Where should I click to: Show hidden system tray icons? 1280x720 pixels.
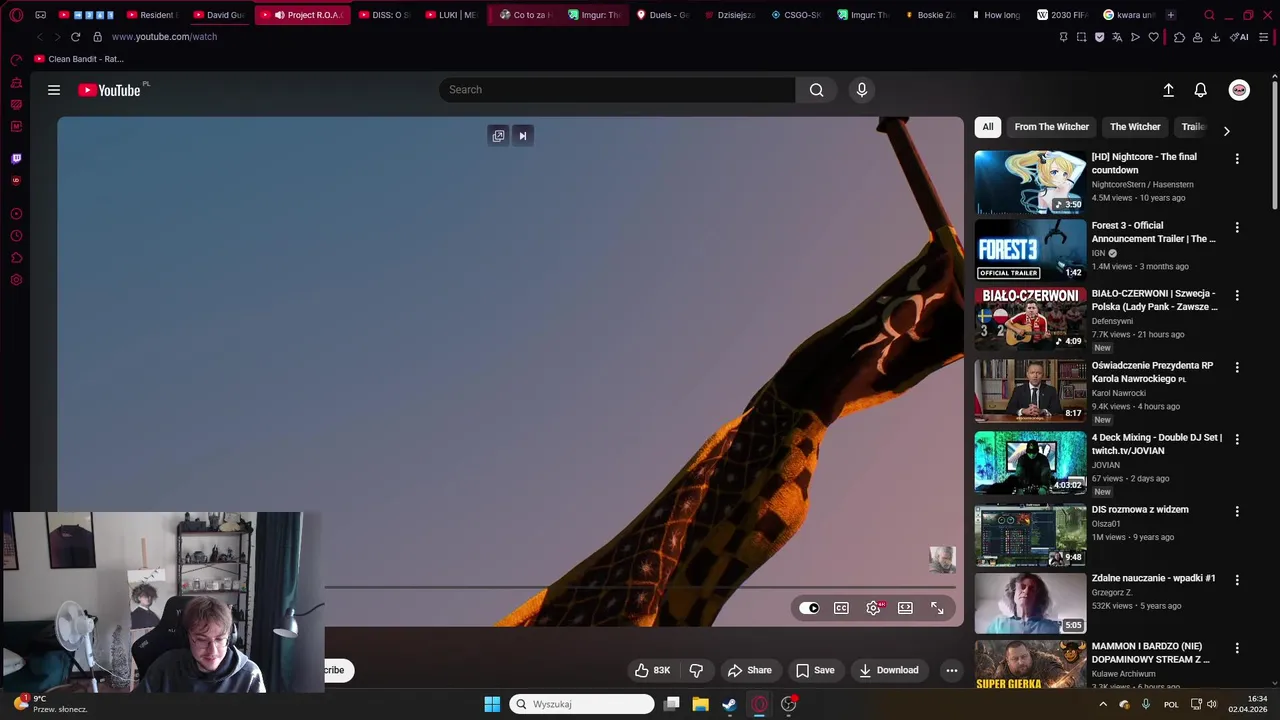click(x=1103, y=704)
